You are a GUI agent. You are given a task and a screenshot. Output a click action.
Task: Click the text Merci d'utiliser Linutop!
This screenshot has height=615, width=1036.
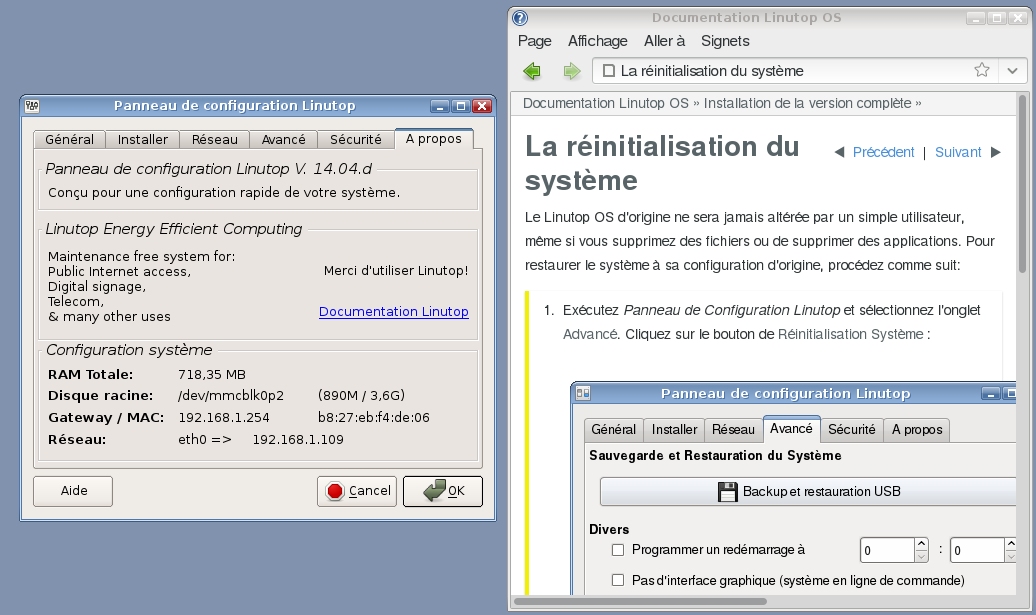396,271
